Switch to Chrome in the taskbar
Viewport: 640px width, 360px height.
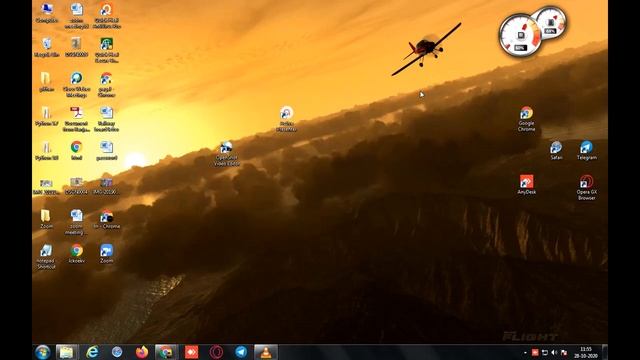[x=166, y=352]
